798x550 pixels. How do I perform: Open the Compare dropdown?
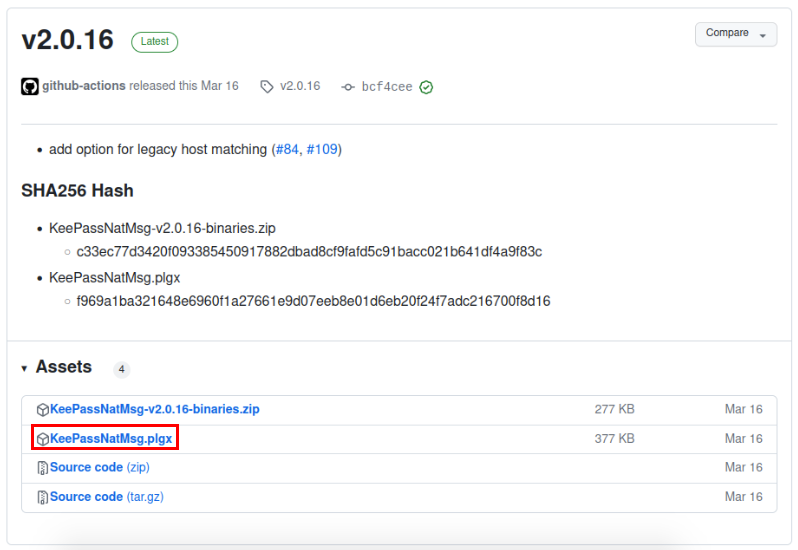coord(735,34)
